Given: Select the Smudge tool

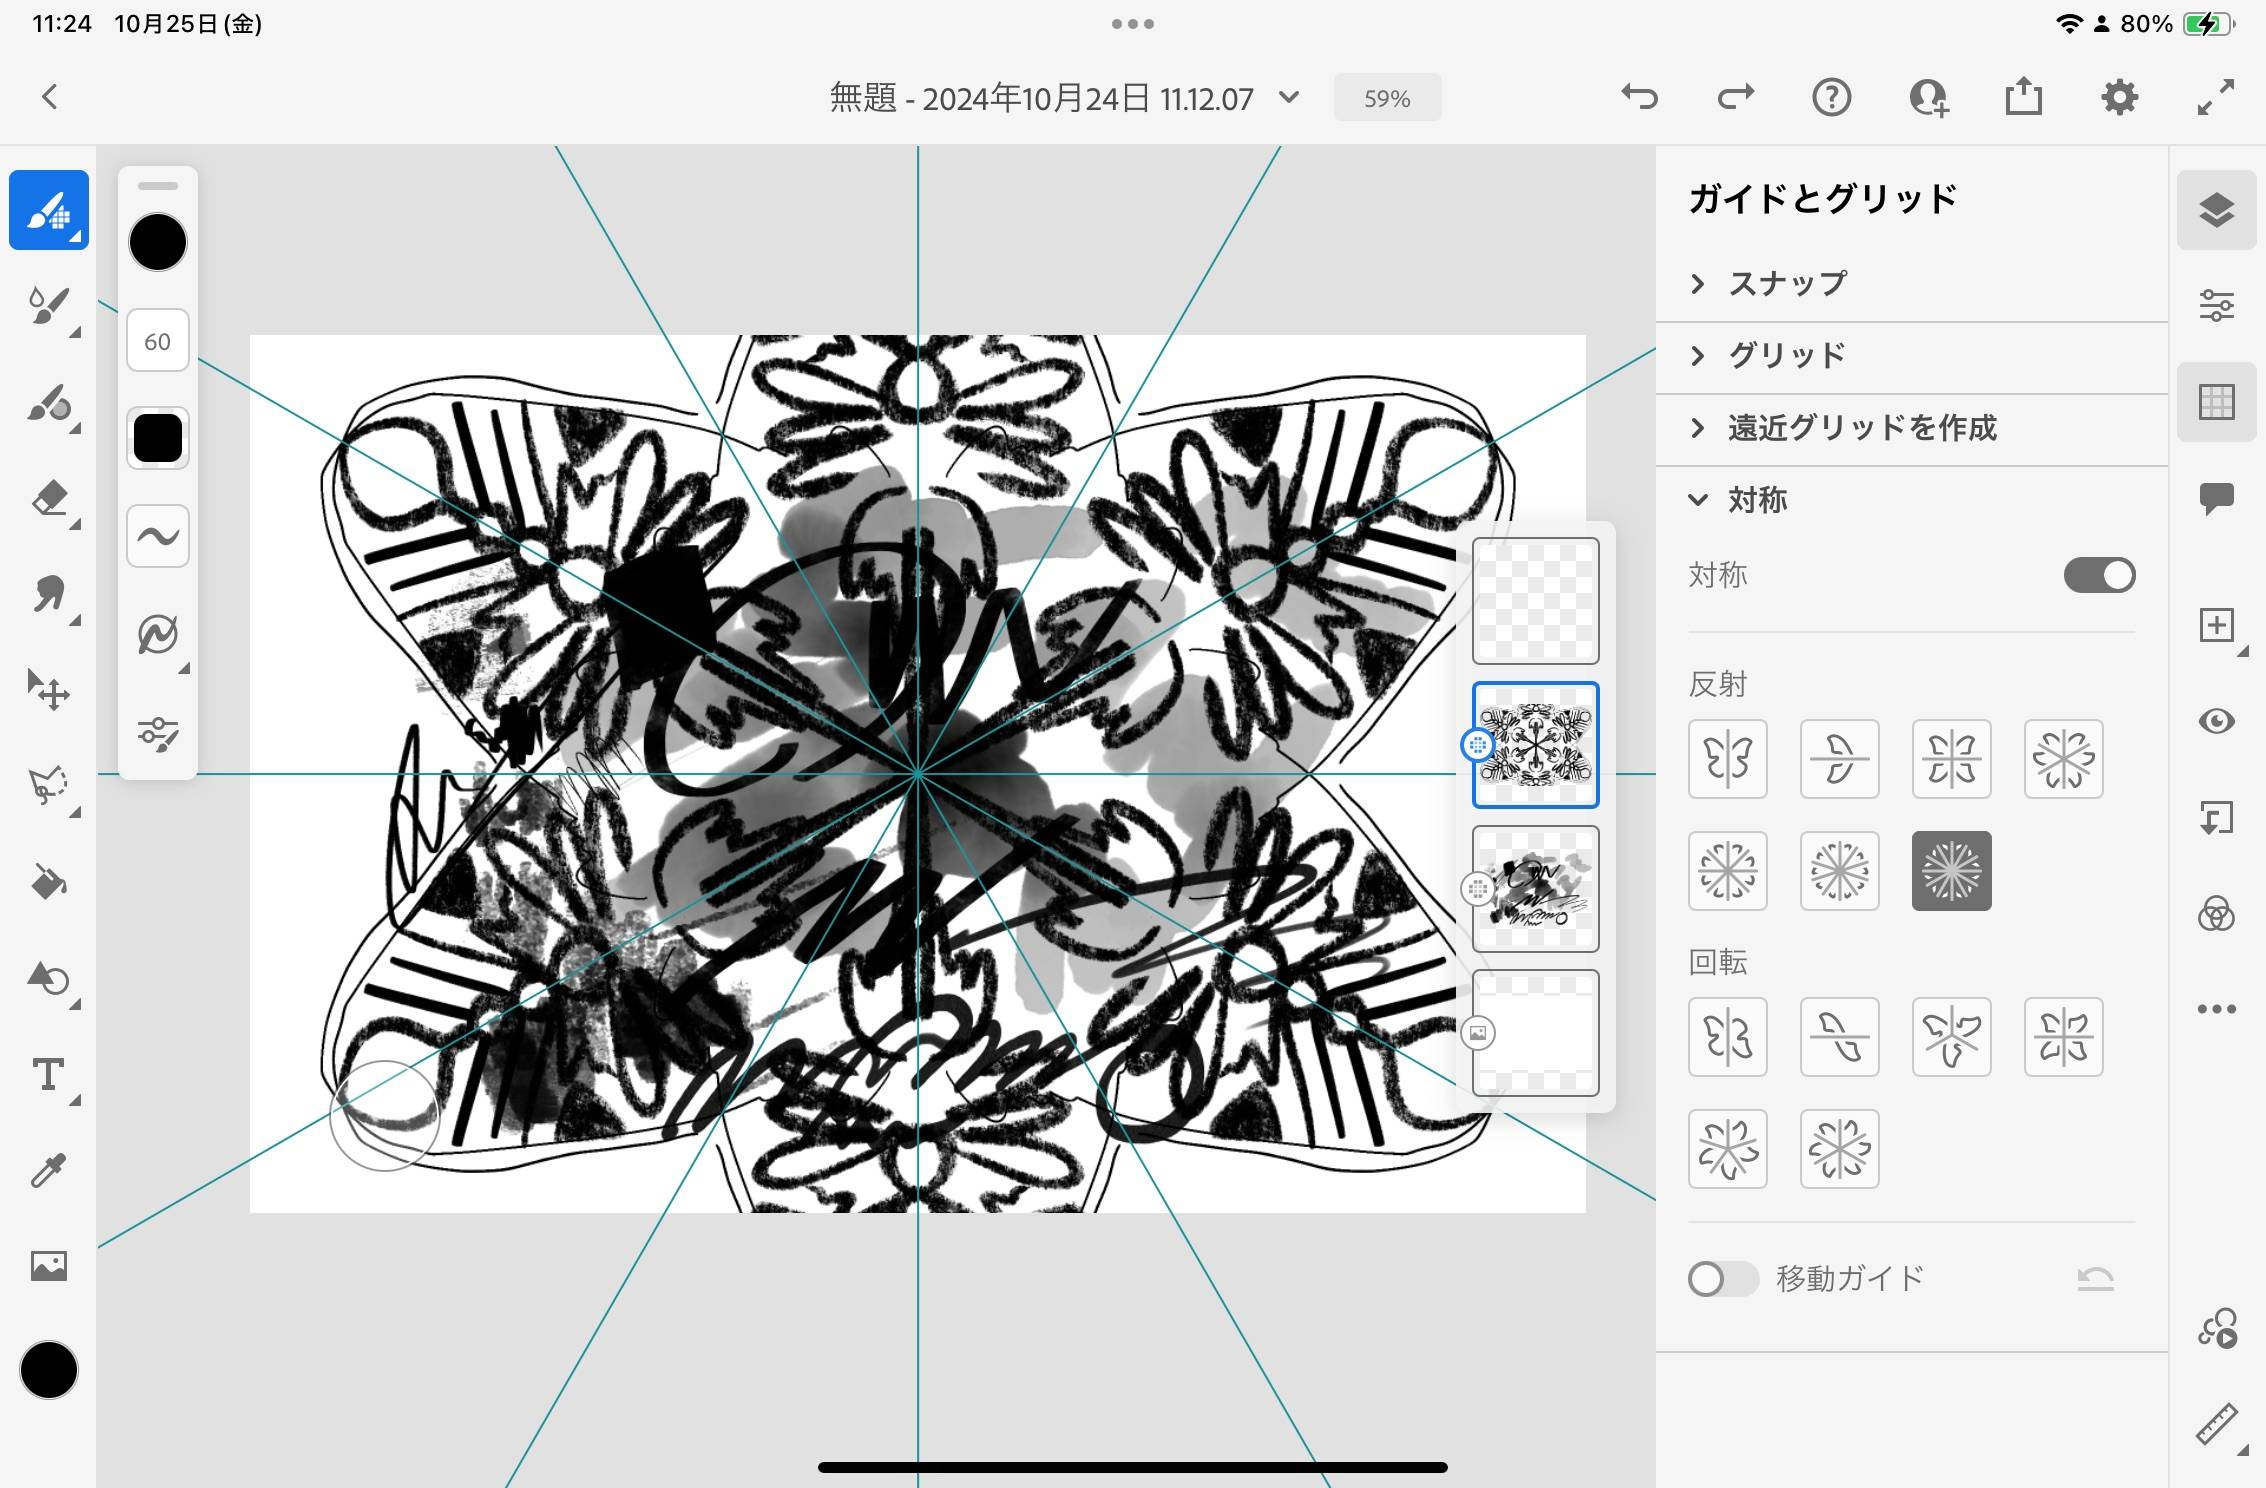Looking at the screenshot, I should click(49, 594).
